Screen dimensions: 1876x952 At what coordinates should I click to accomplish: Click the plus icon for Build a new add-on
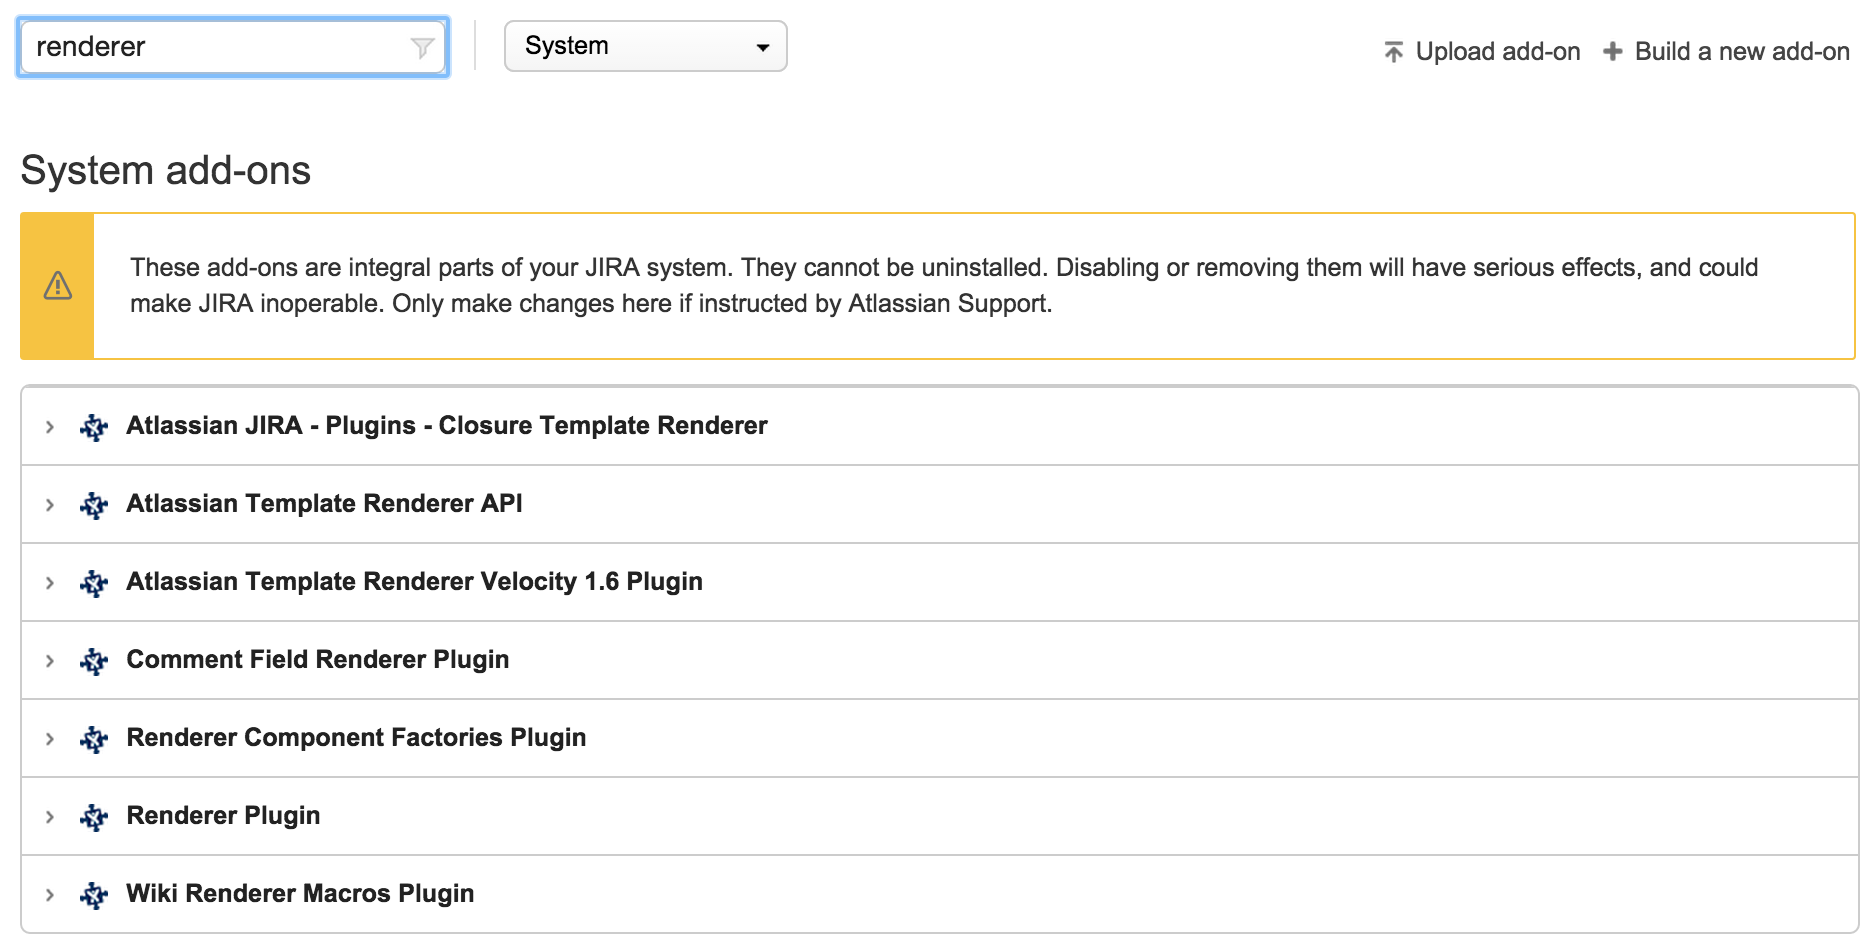point(1612,52)
